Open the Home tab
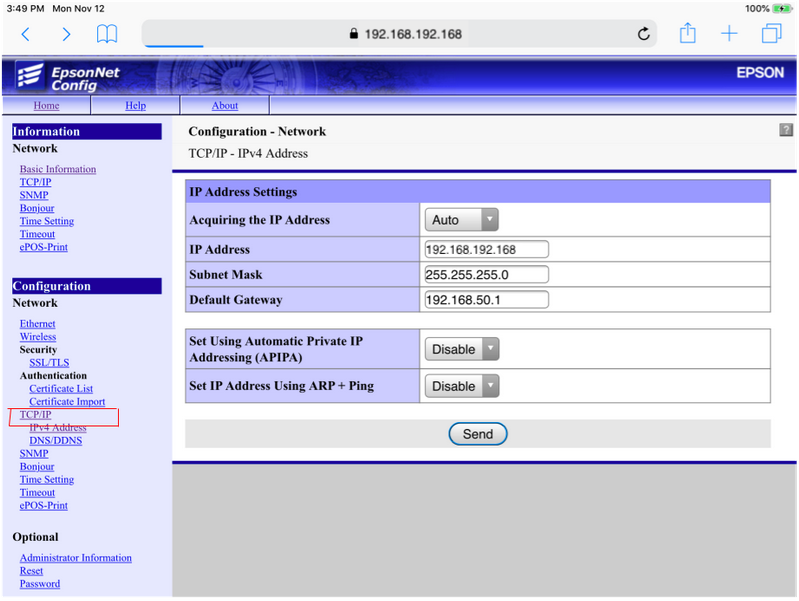This screenshot has height=601, width=799. tap(46, 106)
